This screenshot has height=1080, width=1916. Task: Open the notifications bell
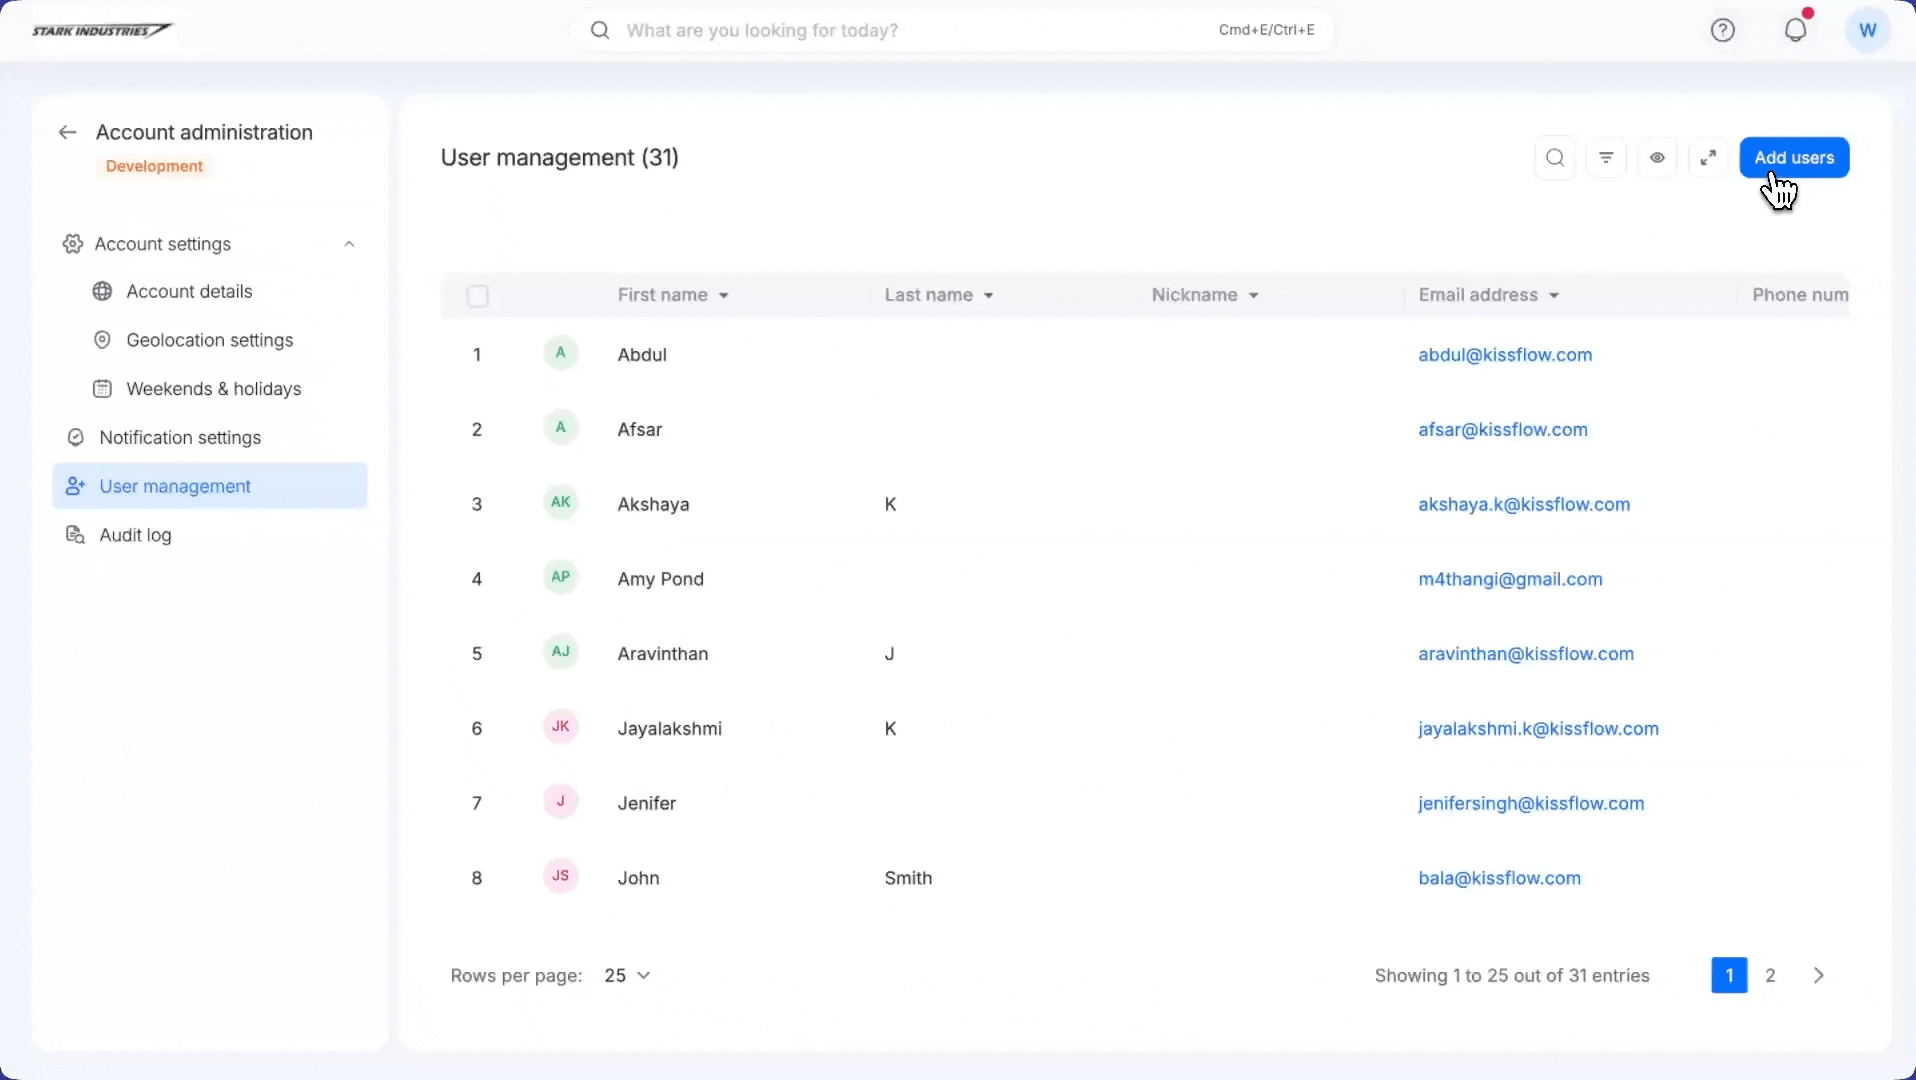pos(1796,31)
